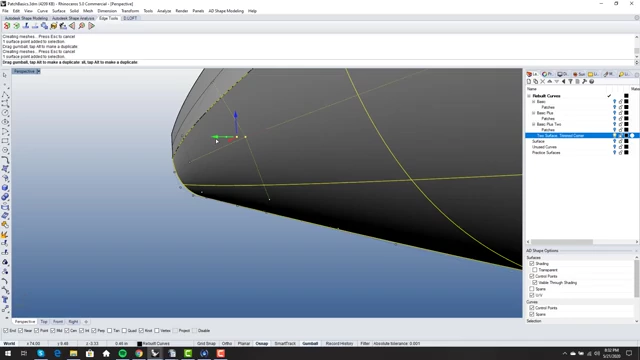Toggle Planar in status bar
The width and height of the screenshot is (640, 360).
(x=244, y=344)
